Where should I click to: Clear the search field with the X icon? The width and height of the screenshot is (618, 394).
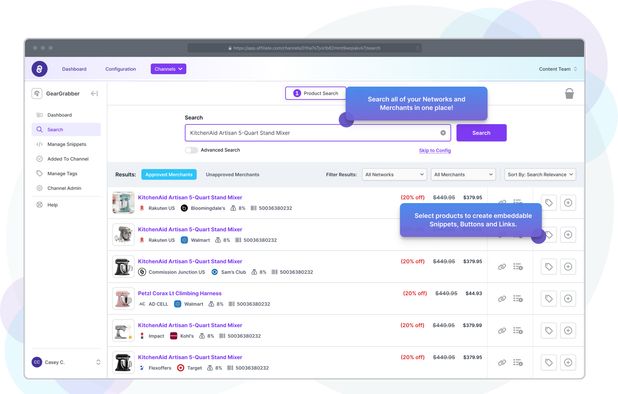pyautogui.click(x=443, y=133)
